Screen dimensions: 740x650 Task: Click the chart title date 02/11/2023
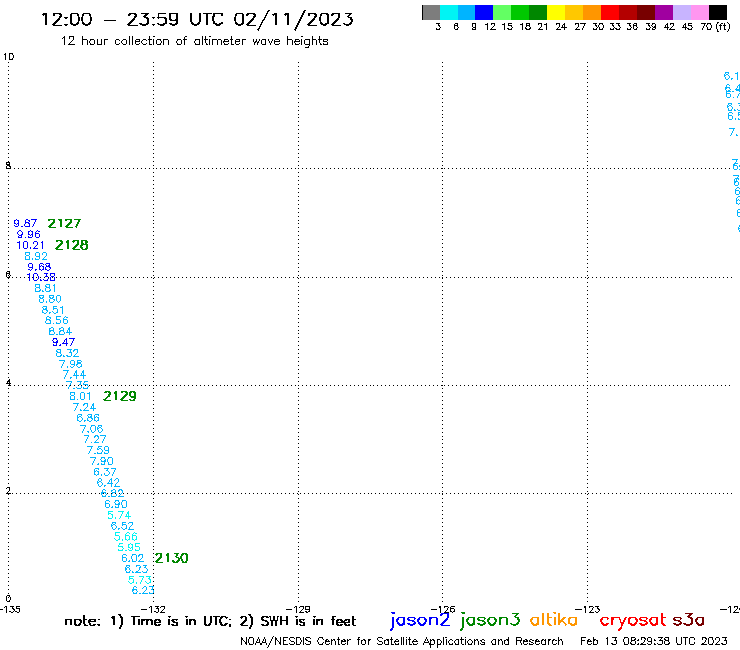293,20
